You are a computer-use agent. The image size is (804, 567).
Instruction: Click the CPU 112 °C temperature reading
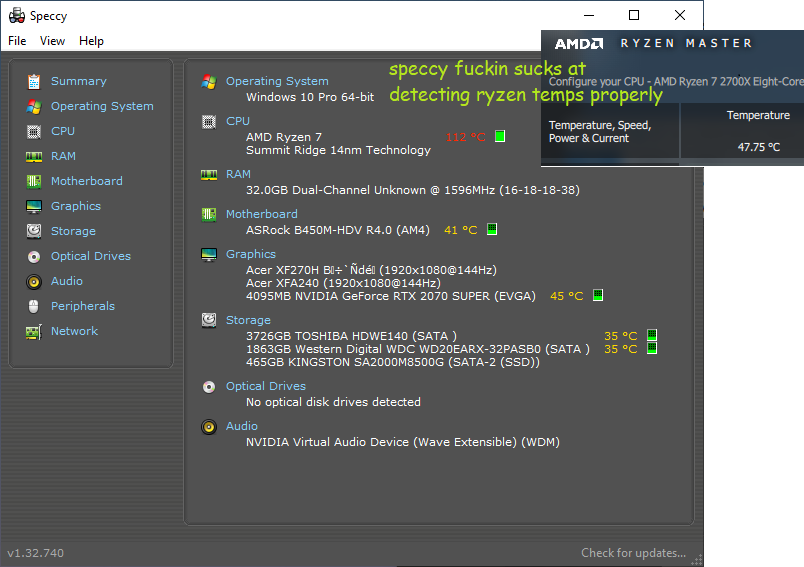[466, 137]
